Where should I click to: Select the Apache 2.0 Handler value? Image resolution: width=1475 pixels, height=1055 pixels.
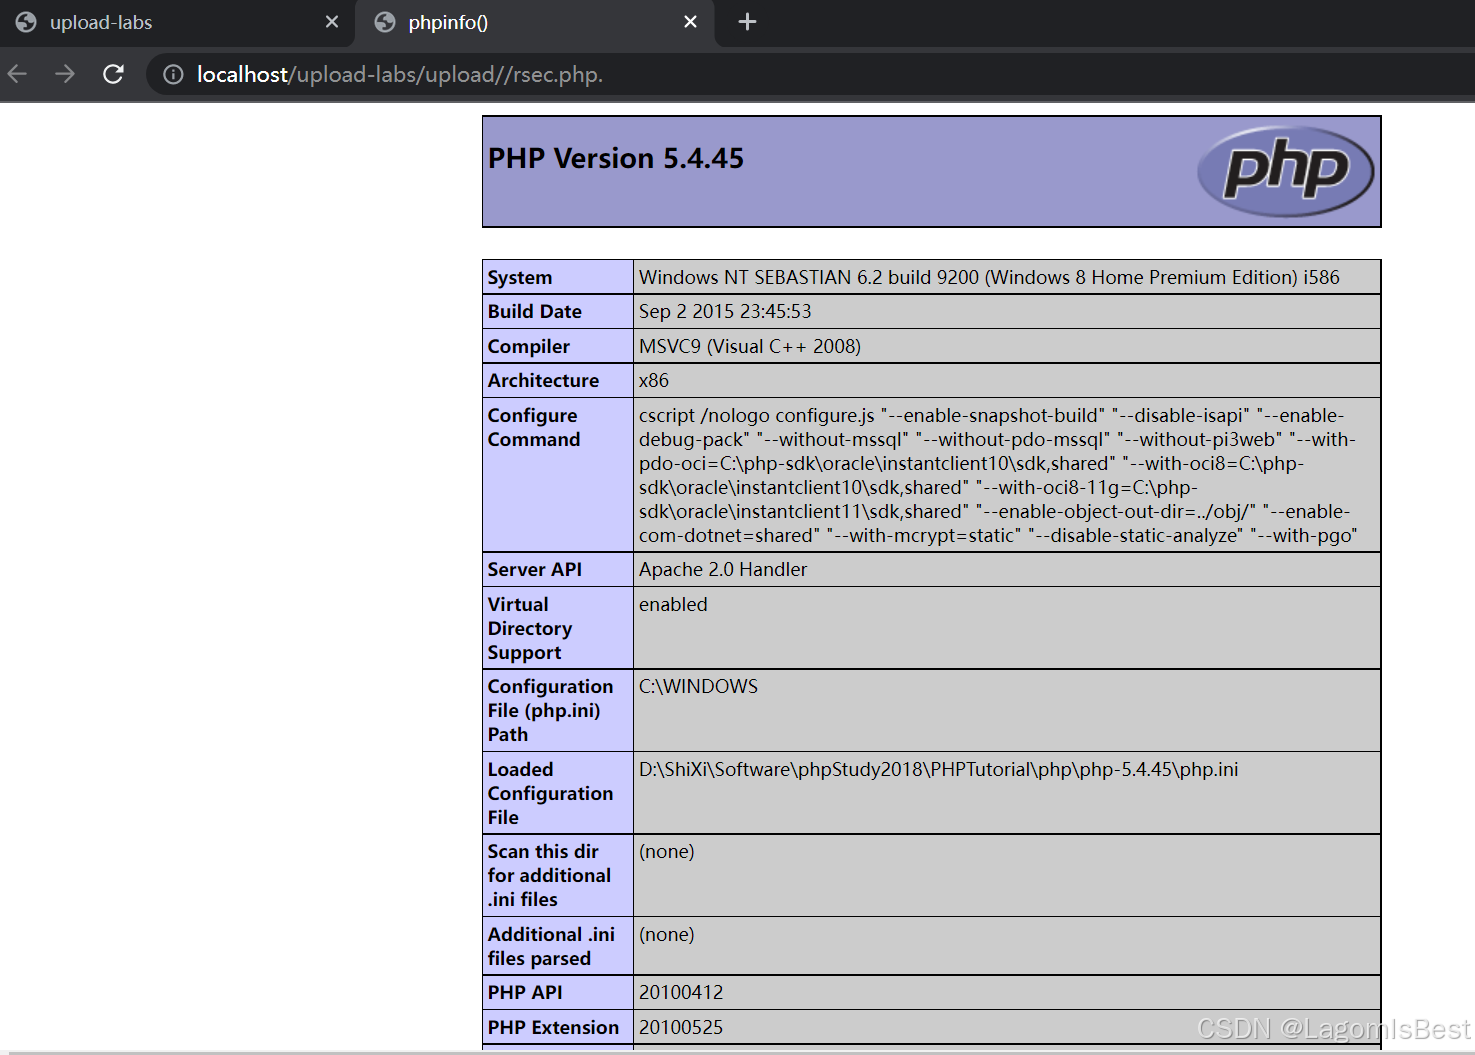[x=723, y=569]
